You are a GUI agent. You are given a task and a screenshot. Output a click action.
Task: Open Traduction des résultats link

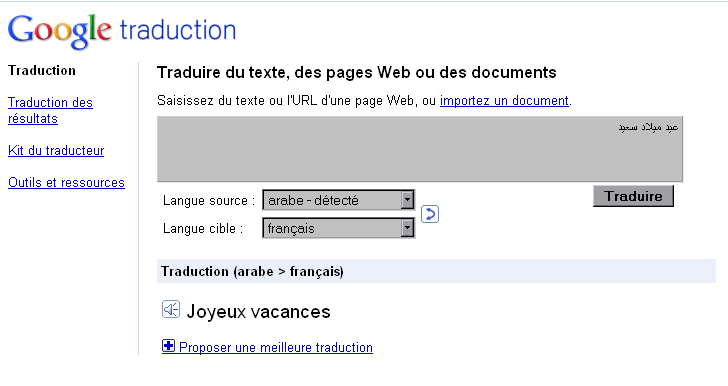(50, 110)
